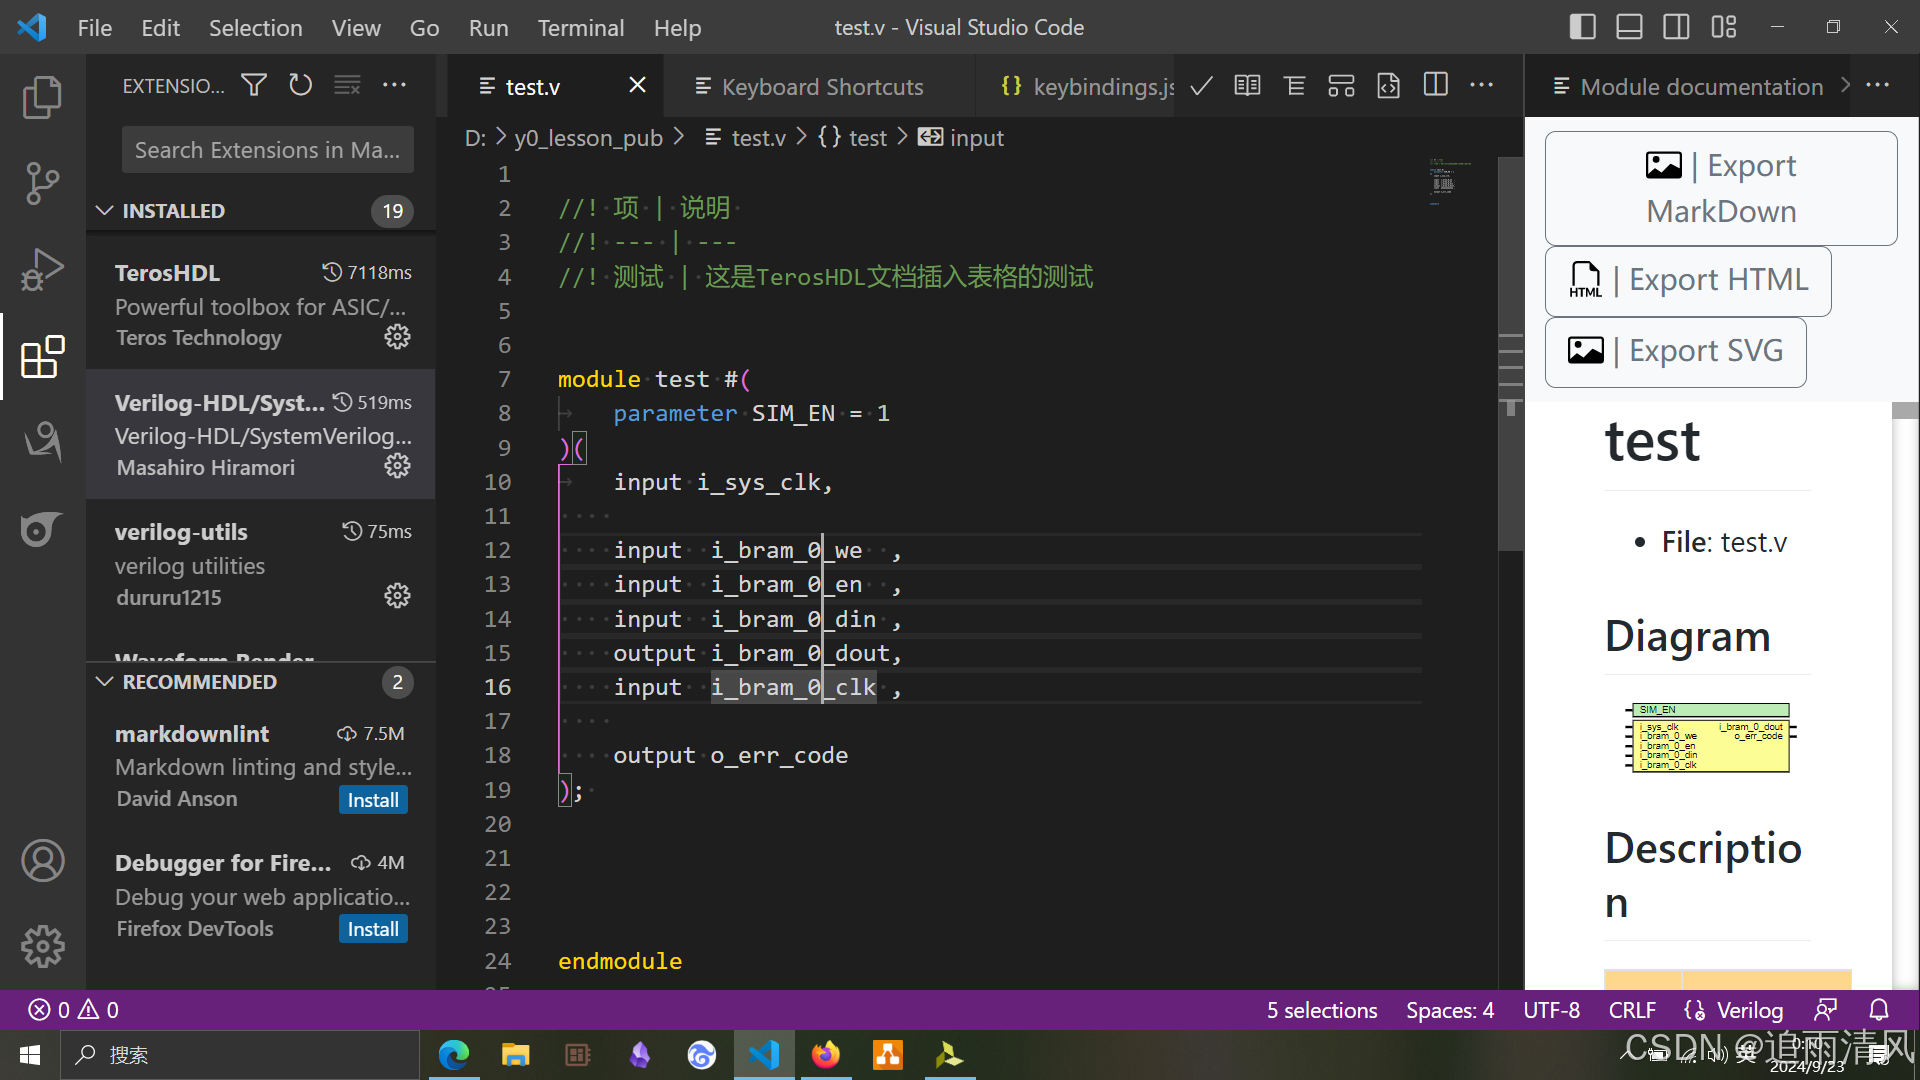Open the Manage gear for the verilog-utils extension
This screenshot has height=1080, width=1920.
point(397,595)
